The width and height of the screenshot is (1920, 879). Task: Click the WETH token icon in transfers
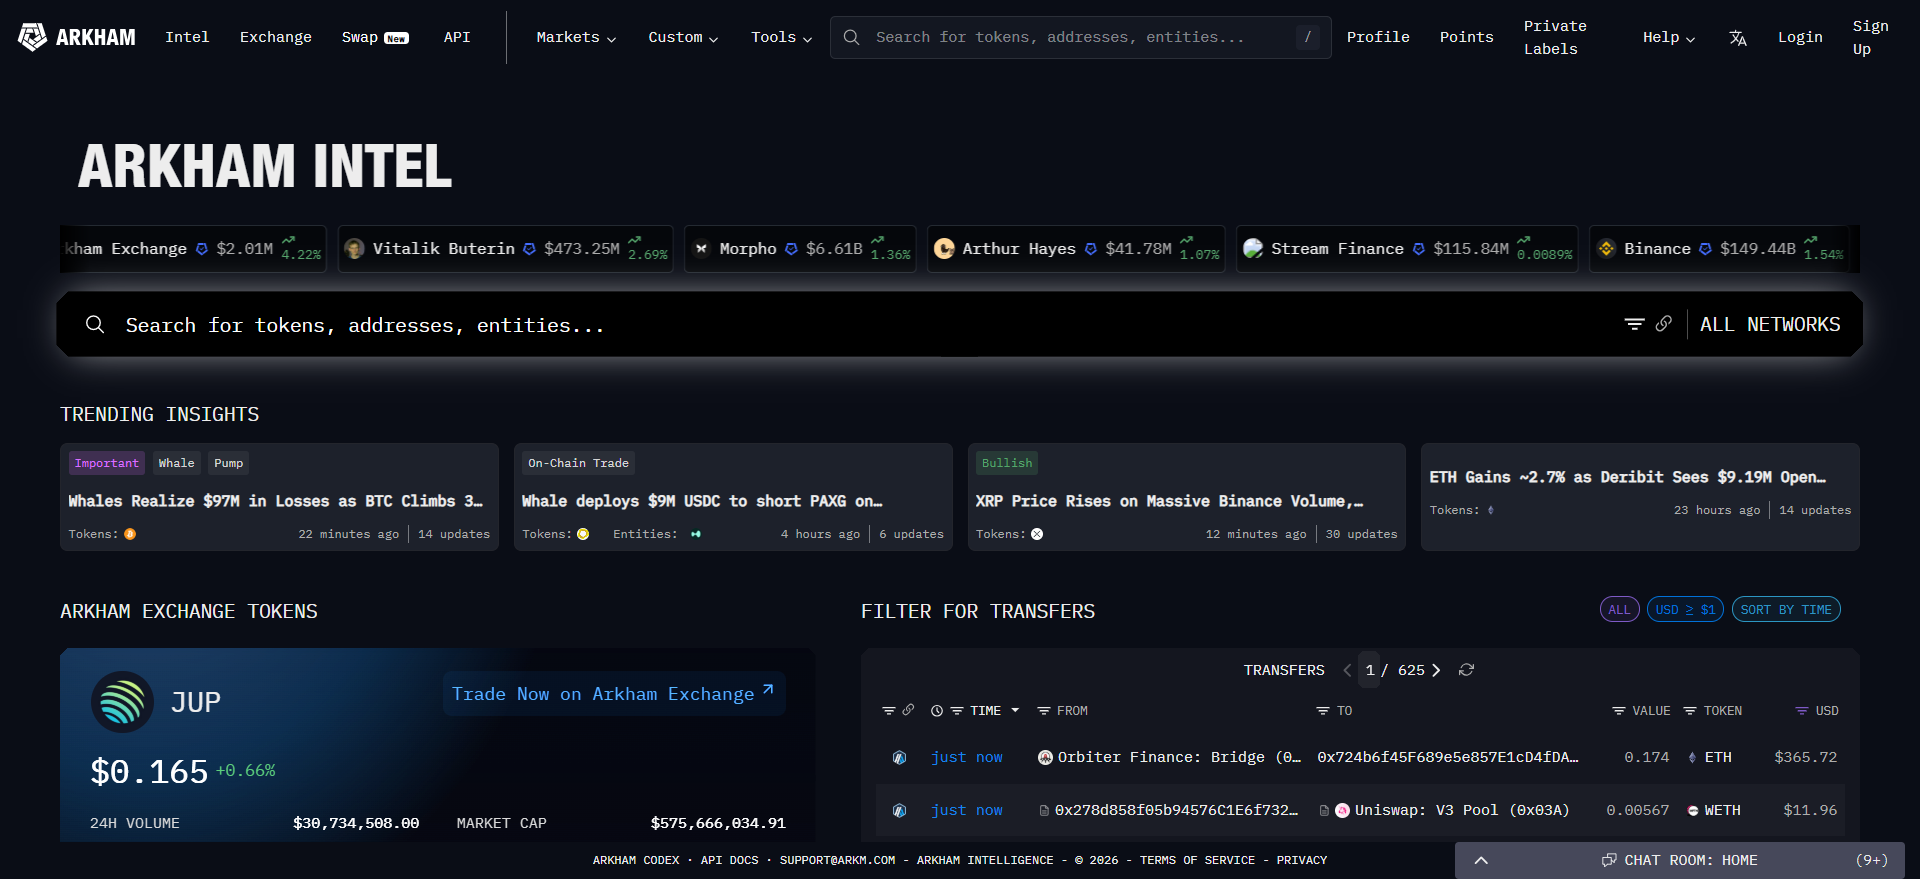[1693, 811]
